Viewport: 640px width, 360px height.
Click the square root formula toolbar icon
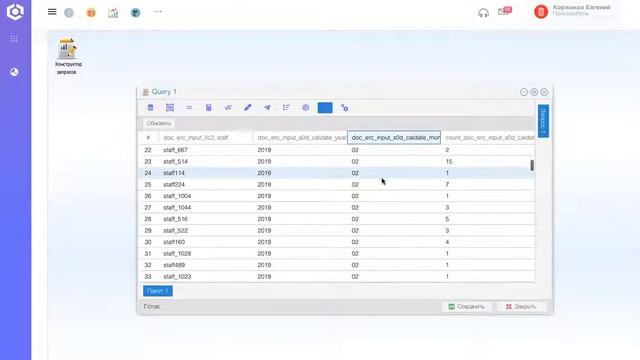(228, 108)
